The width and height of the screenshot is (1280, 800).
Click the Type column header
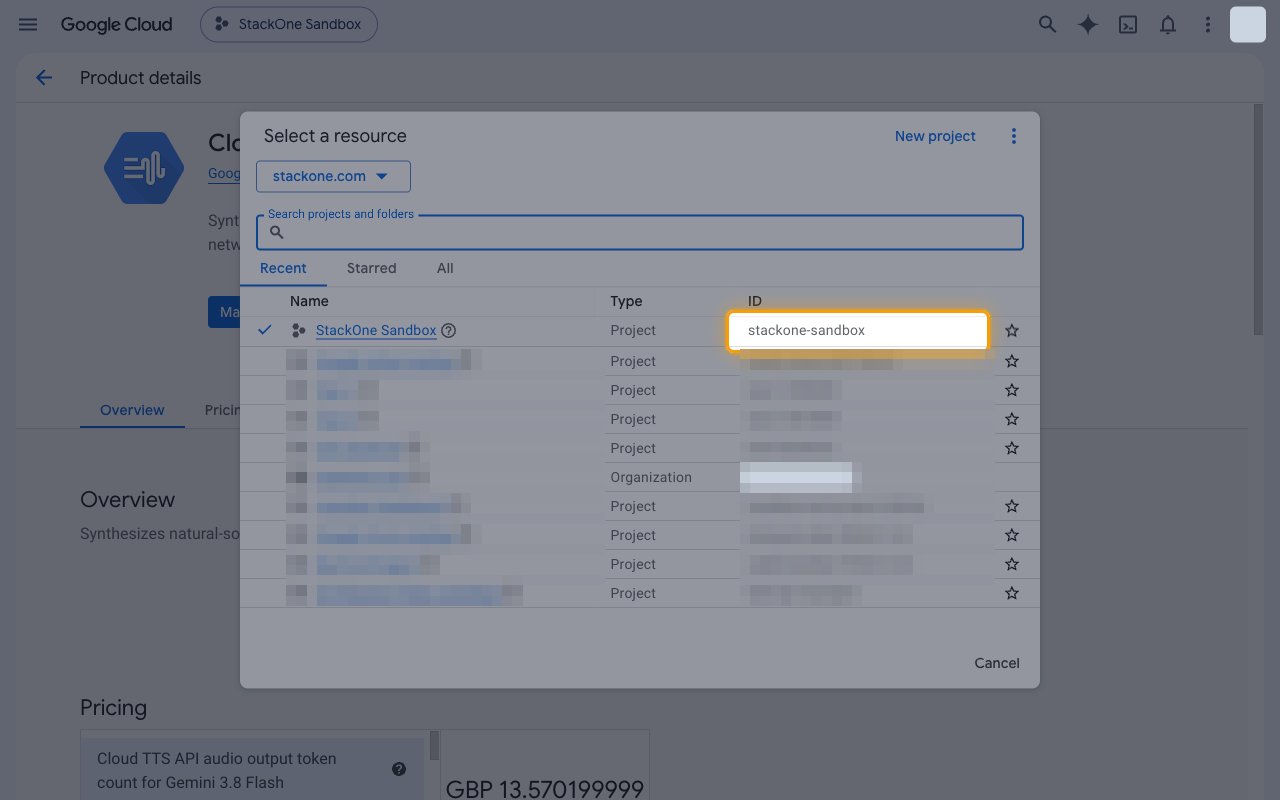626,301
